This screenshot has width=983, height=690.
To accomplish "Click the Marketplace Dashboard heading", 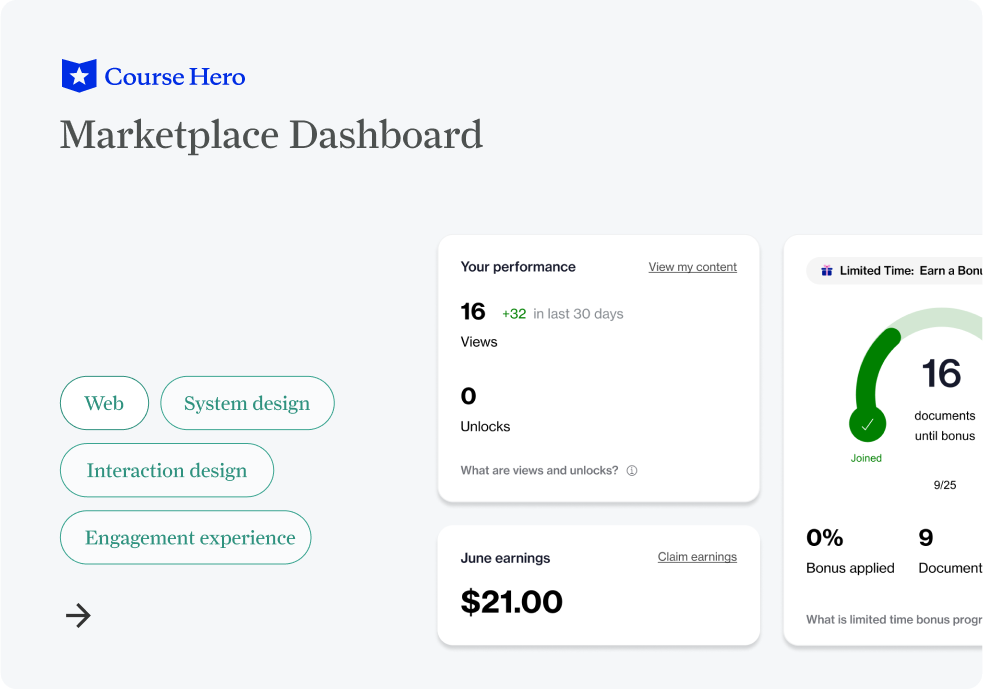I will click(271, 134).
